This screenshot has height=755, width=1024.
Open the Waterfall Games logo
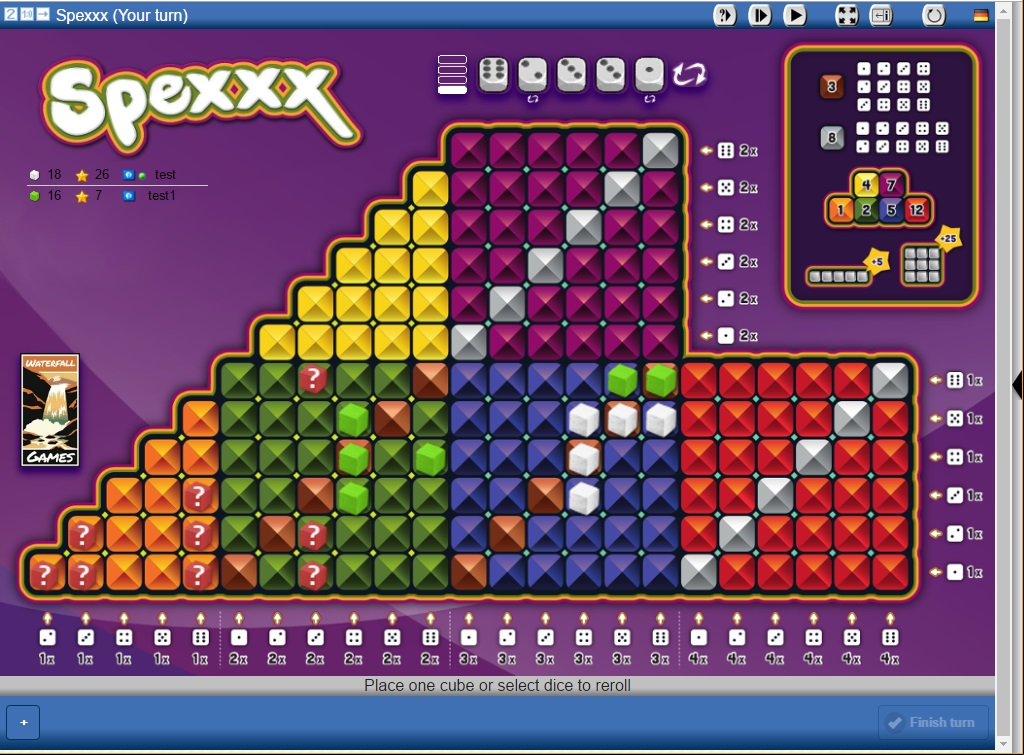[x=50, y=410]
